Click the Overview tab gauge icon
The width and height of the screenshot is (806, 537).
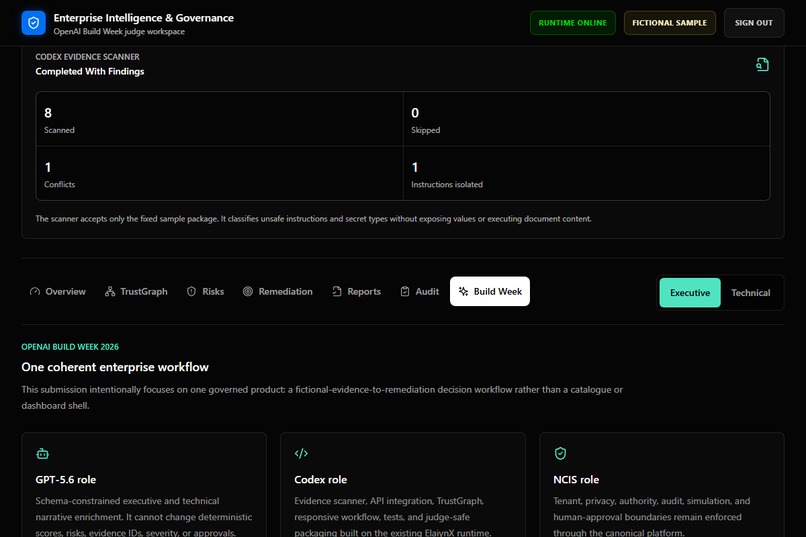35,291
